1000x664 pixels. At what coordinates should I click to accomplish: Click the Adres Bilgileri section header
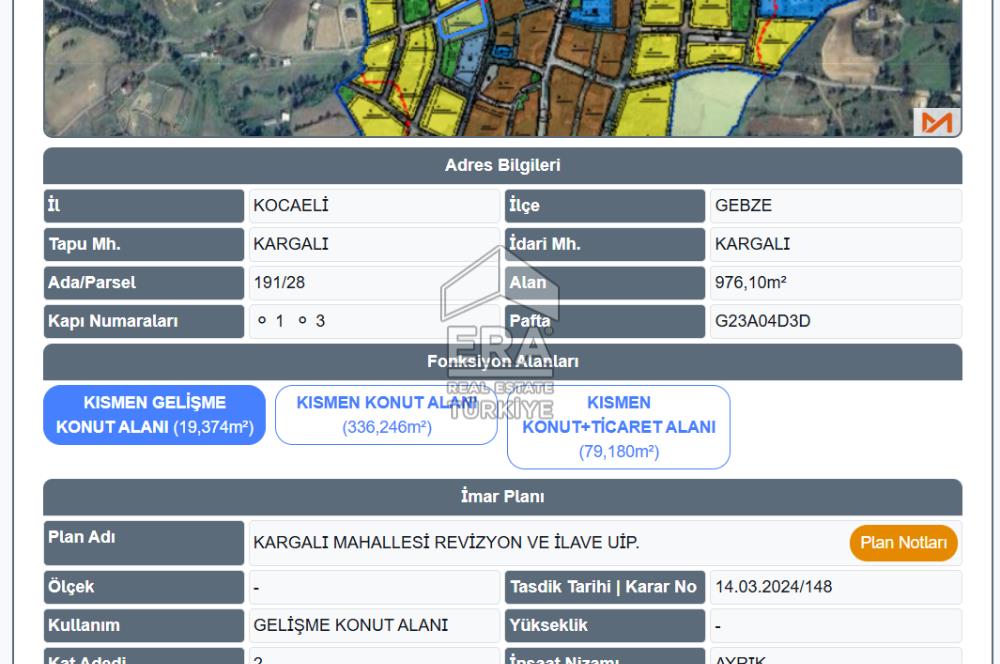[x=503, y=166]
